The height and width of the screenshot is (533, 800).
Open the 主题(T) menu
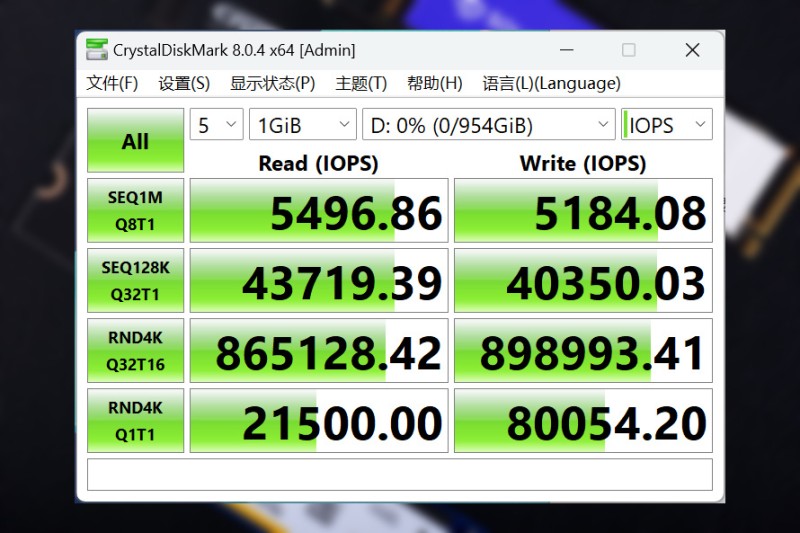point(361,83)
